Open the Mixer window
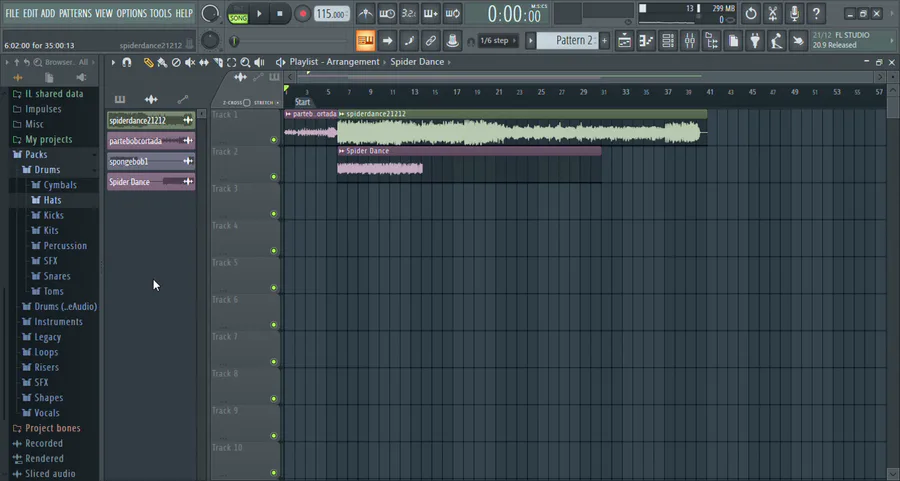The height and width of the screenshot is (481, 900). [x=690, y=41]
